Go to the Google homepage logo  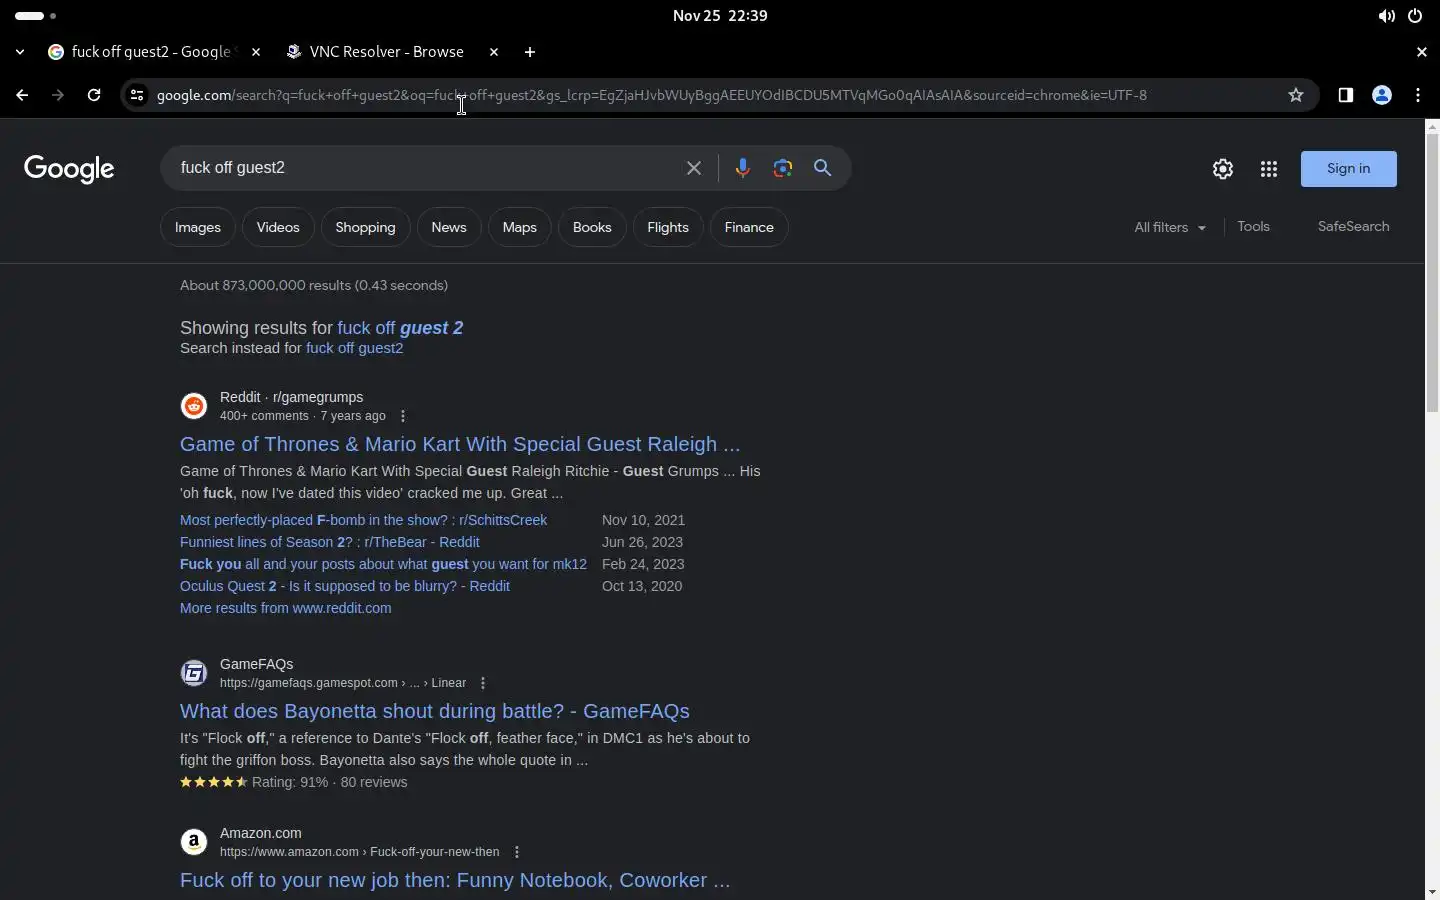69,169
